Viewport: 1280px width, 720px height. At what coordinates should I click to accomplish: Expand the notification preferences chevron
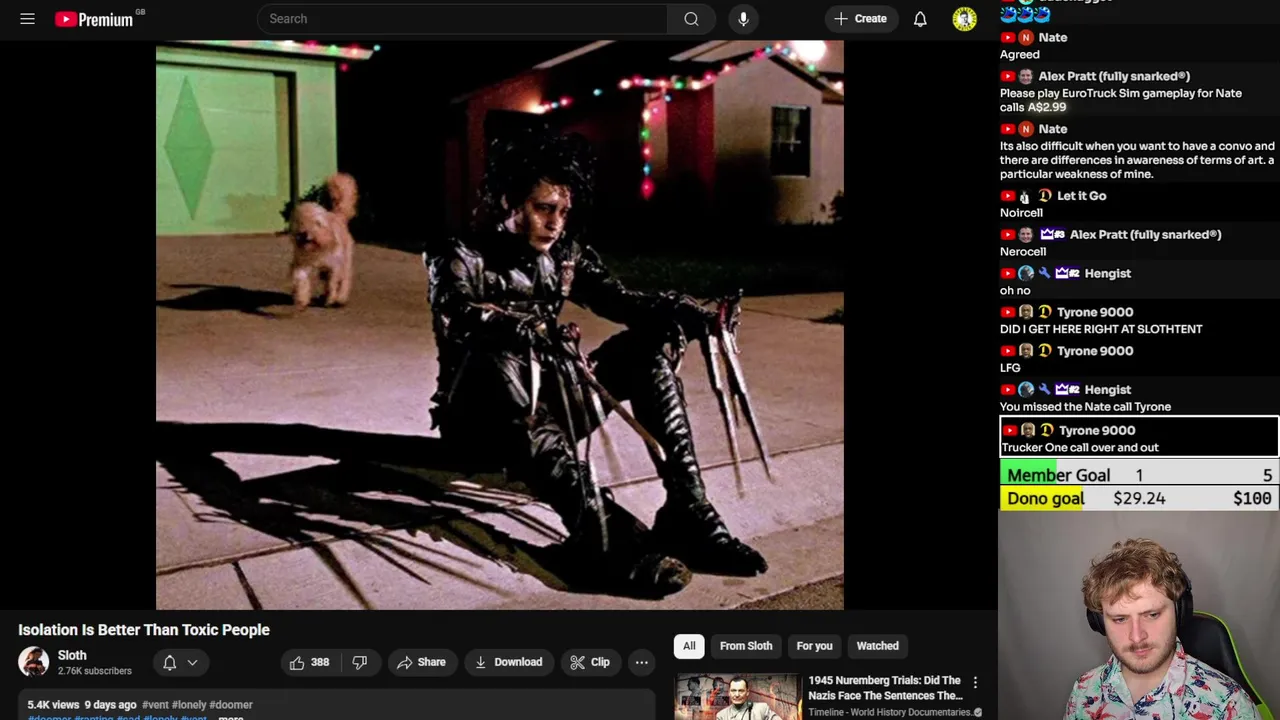click(192, 662)
